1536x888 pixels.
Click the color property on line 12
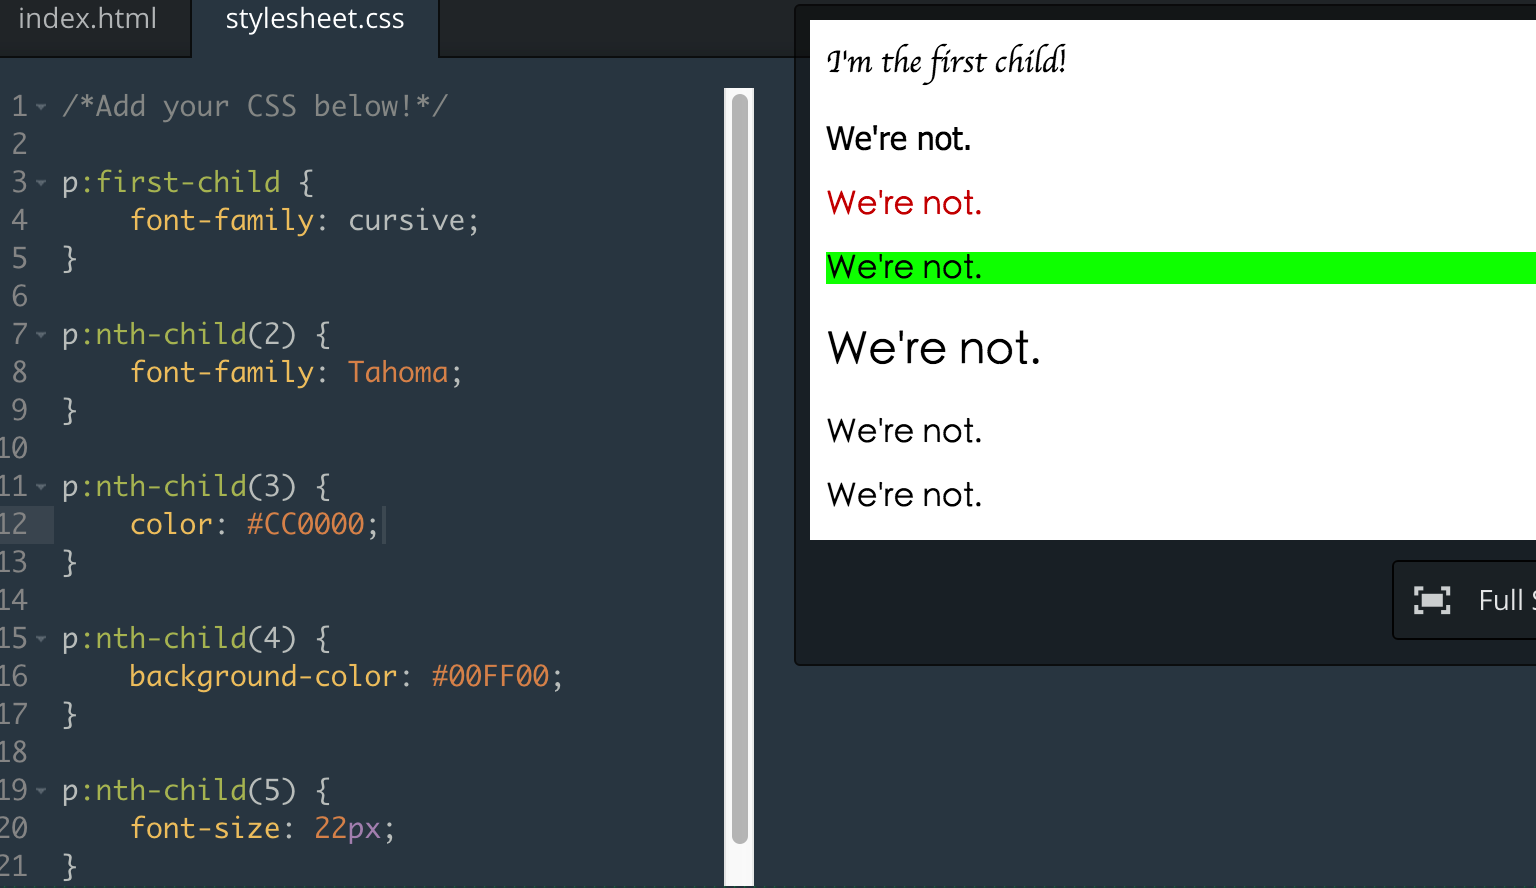171,524
